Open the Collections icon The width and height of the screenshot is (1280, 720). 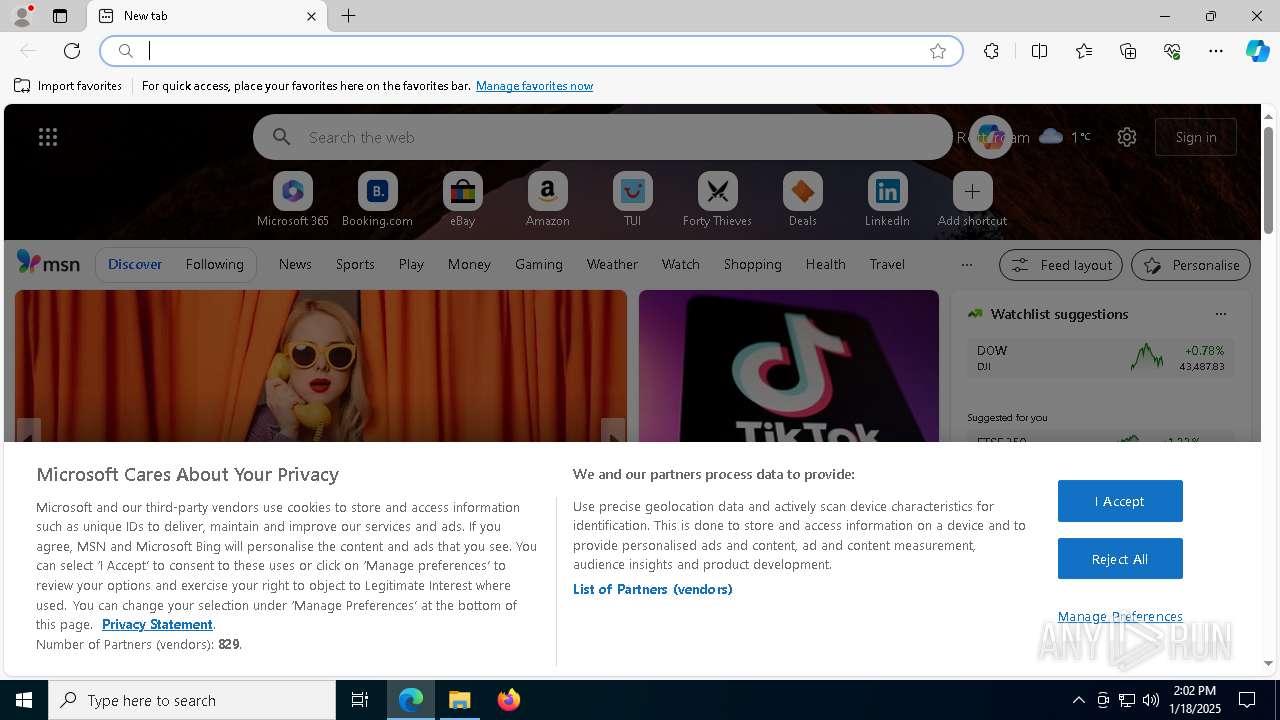1128,51
